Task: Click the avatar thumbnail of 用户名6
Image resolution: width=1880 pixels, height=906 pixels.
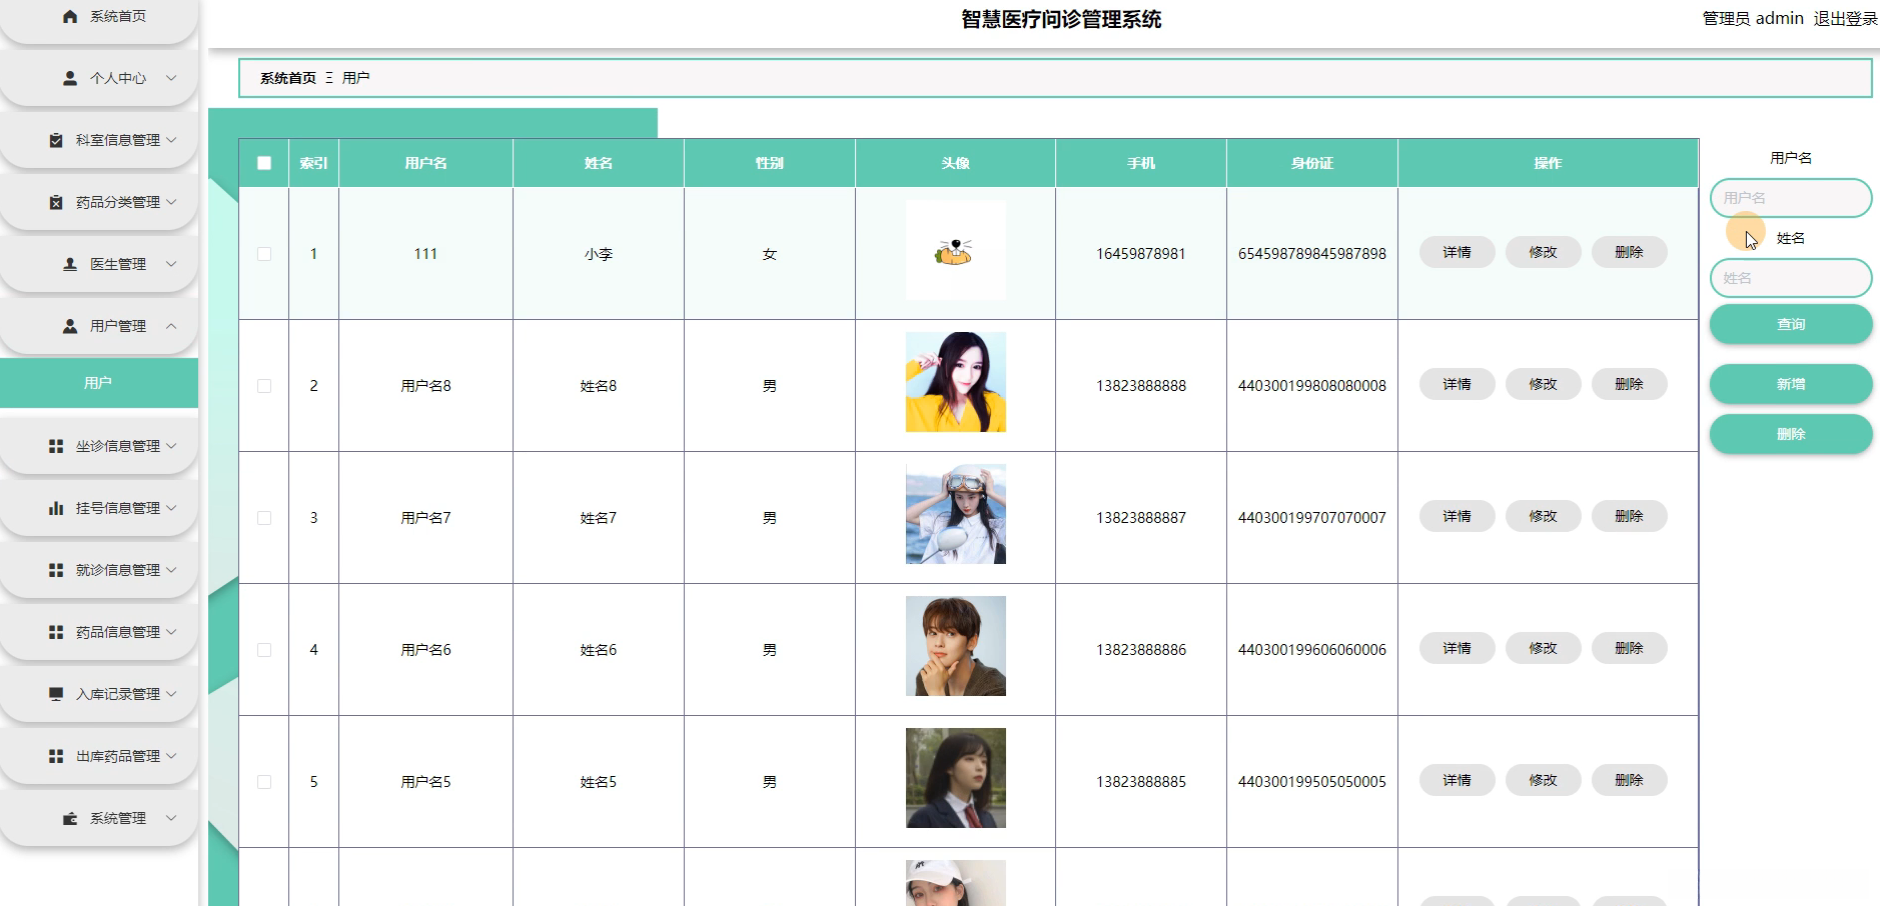Action: pos(956,646)
